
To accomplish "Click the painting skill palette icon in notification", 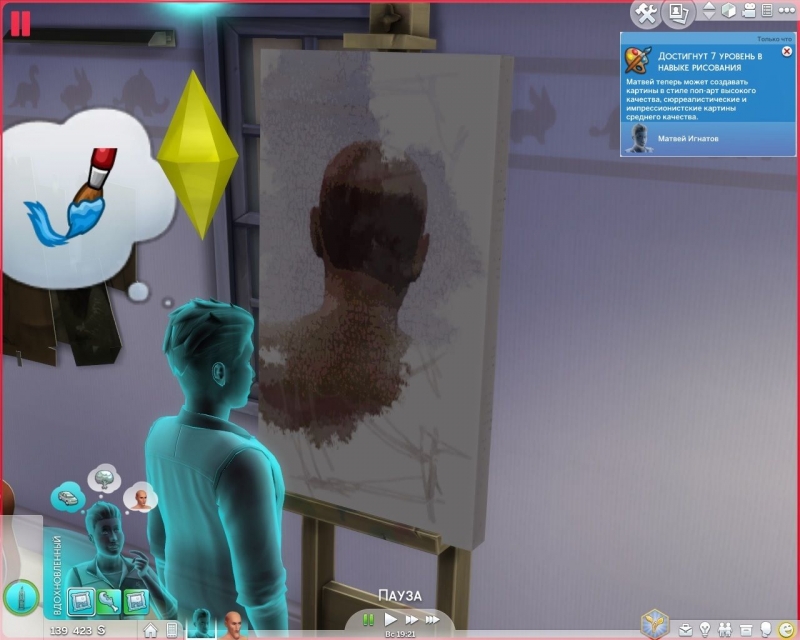I will (638, 60).
